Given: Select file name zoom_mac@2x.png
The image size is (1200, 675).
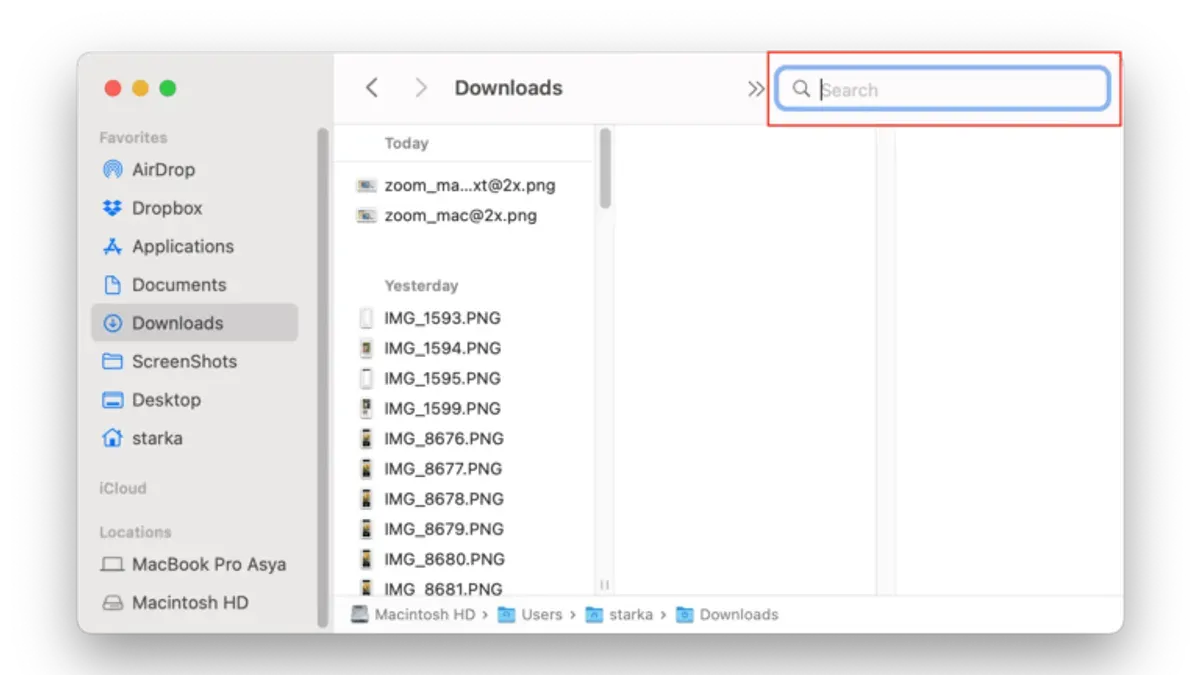Looking at the screenshot, I should coord(461,215).
